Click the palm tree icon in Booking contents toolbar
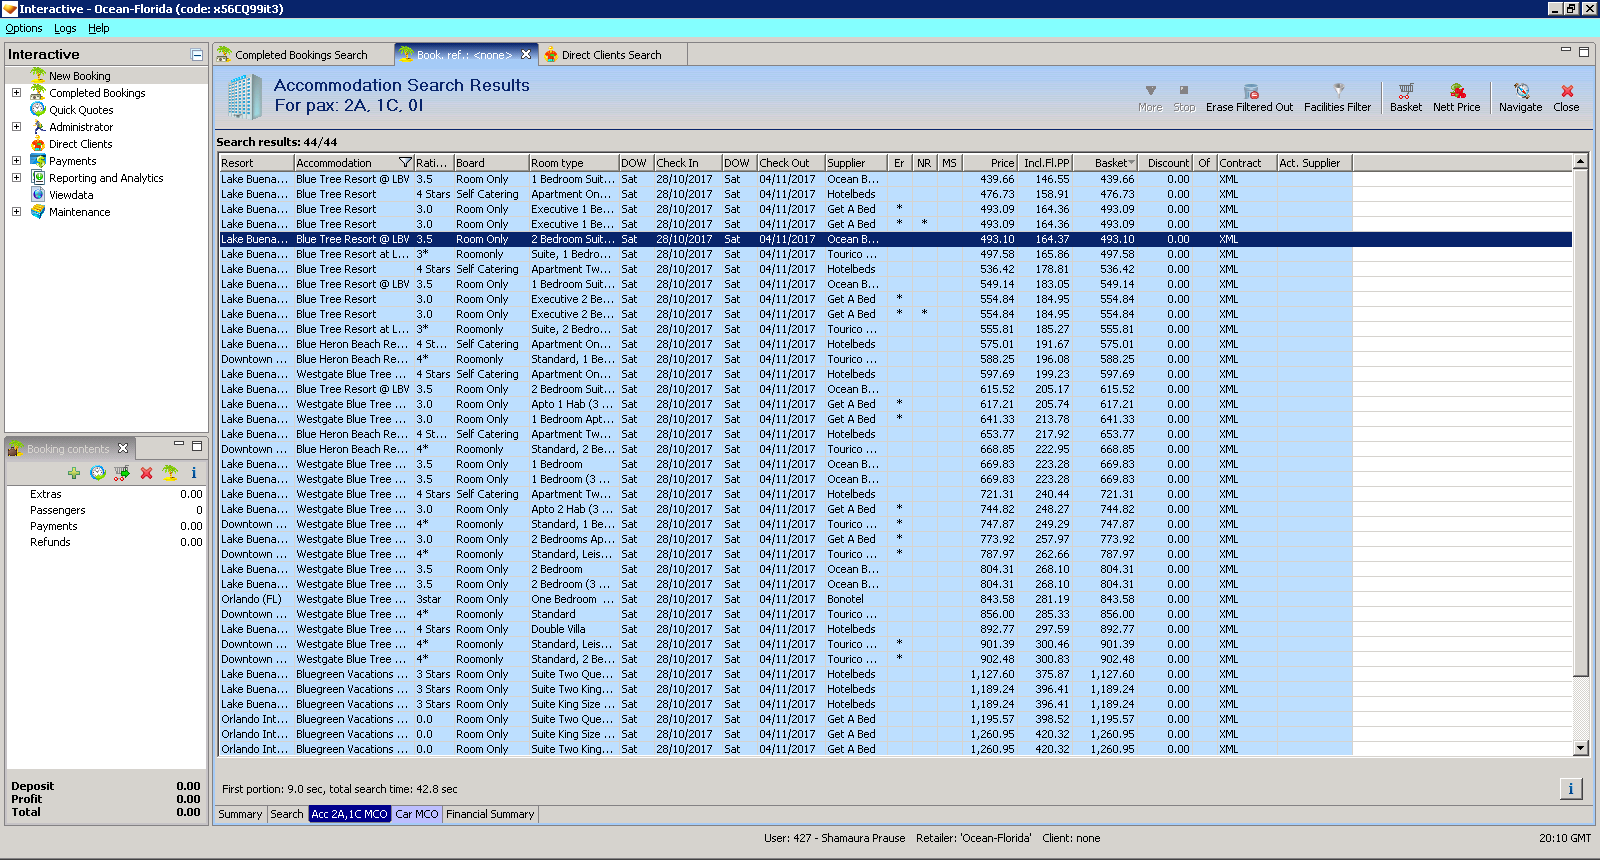1600x860 pixels. [x=170, y=473]
